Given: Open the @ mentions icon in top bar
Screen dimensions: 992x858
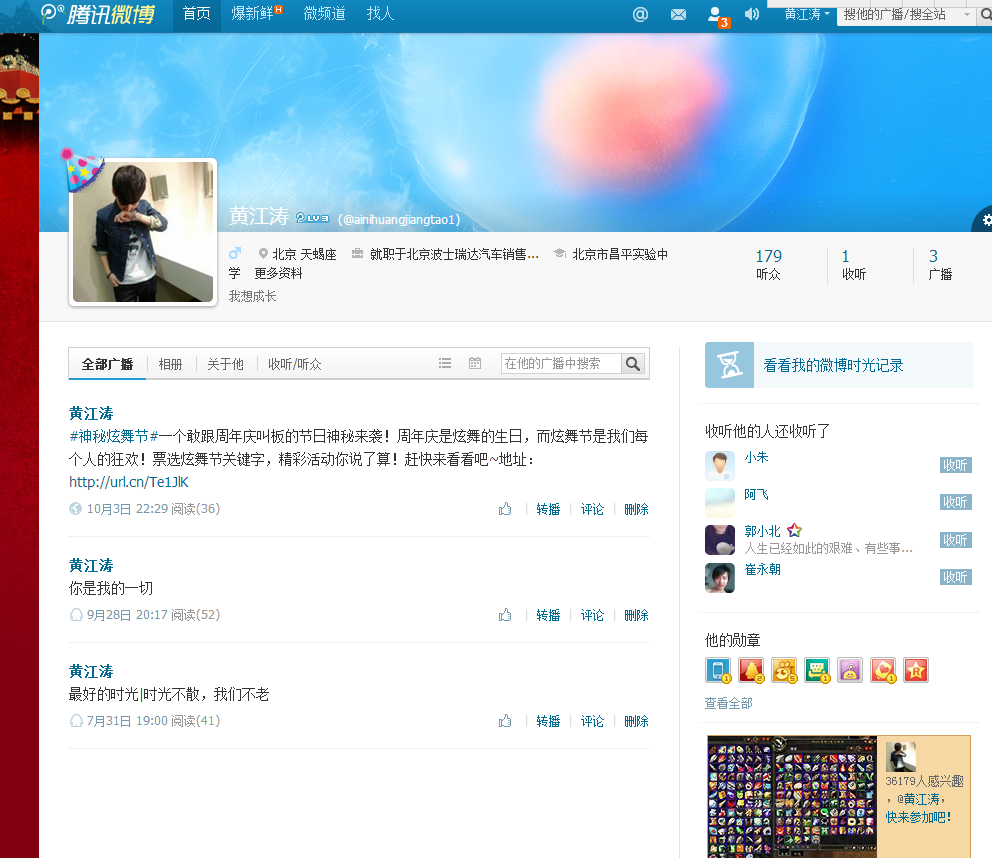Looking at the screenshot, I should tap(640, 14).
